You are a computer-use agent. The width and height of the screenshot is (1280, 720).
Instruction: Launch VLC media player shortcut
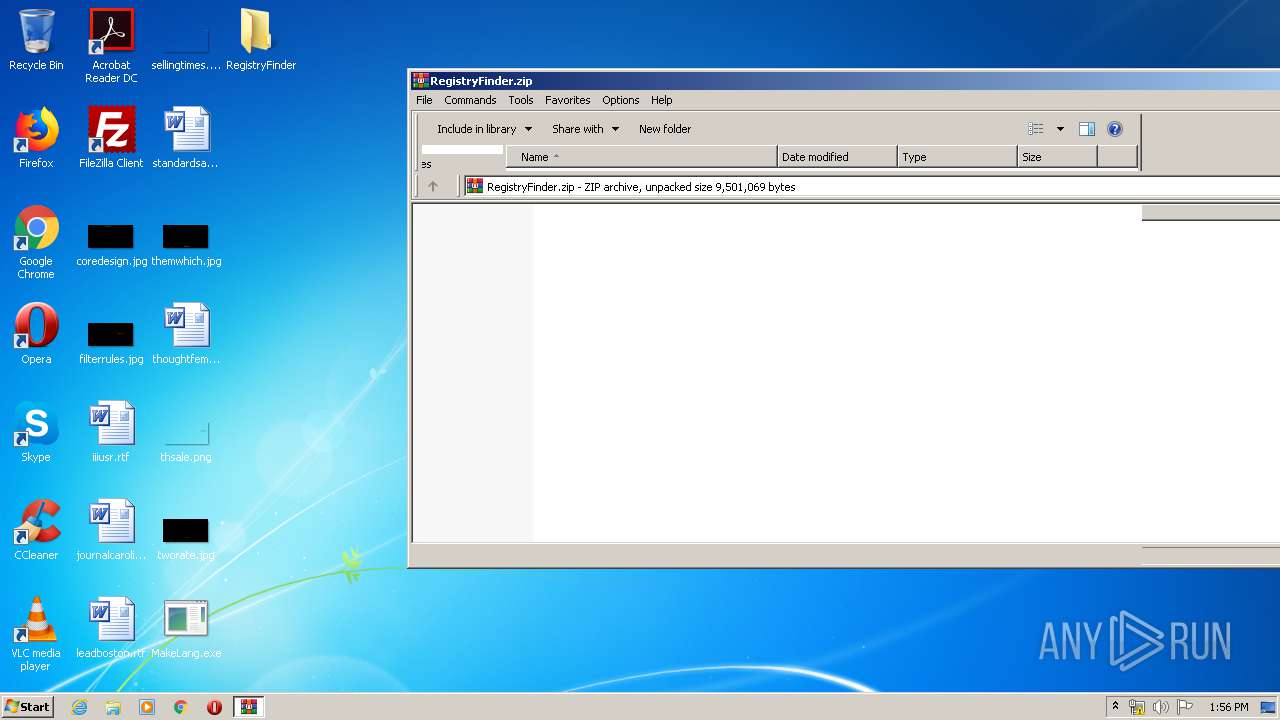(36, 635)
